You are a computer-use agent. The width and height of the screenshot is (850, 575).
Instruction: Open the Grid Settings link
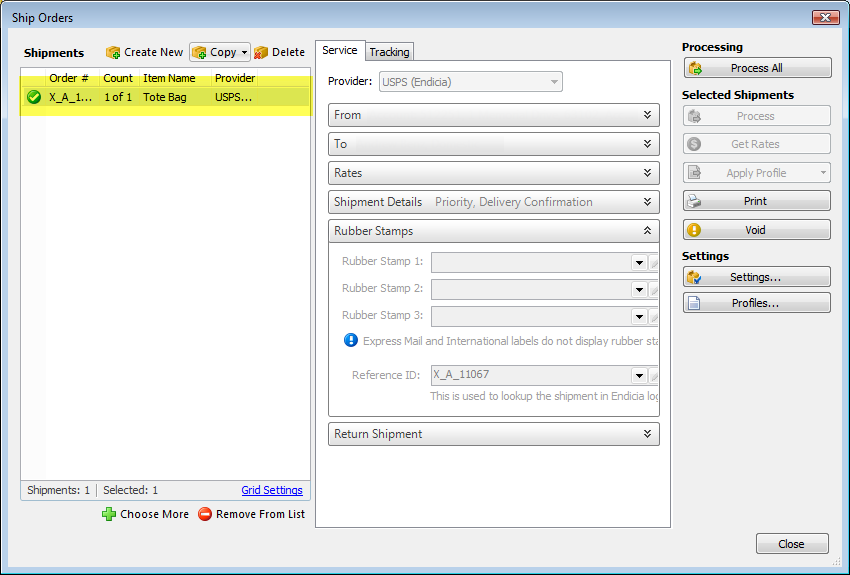[272, 490]
